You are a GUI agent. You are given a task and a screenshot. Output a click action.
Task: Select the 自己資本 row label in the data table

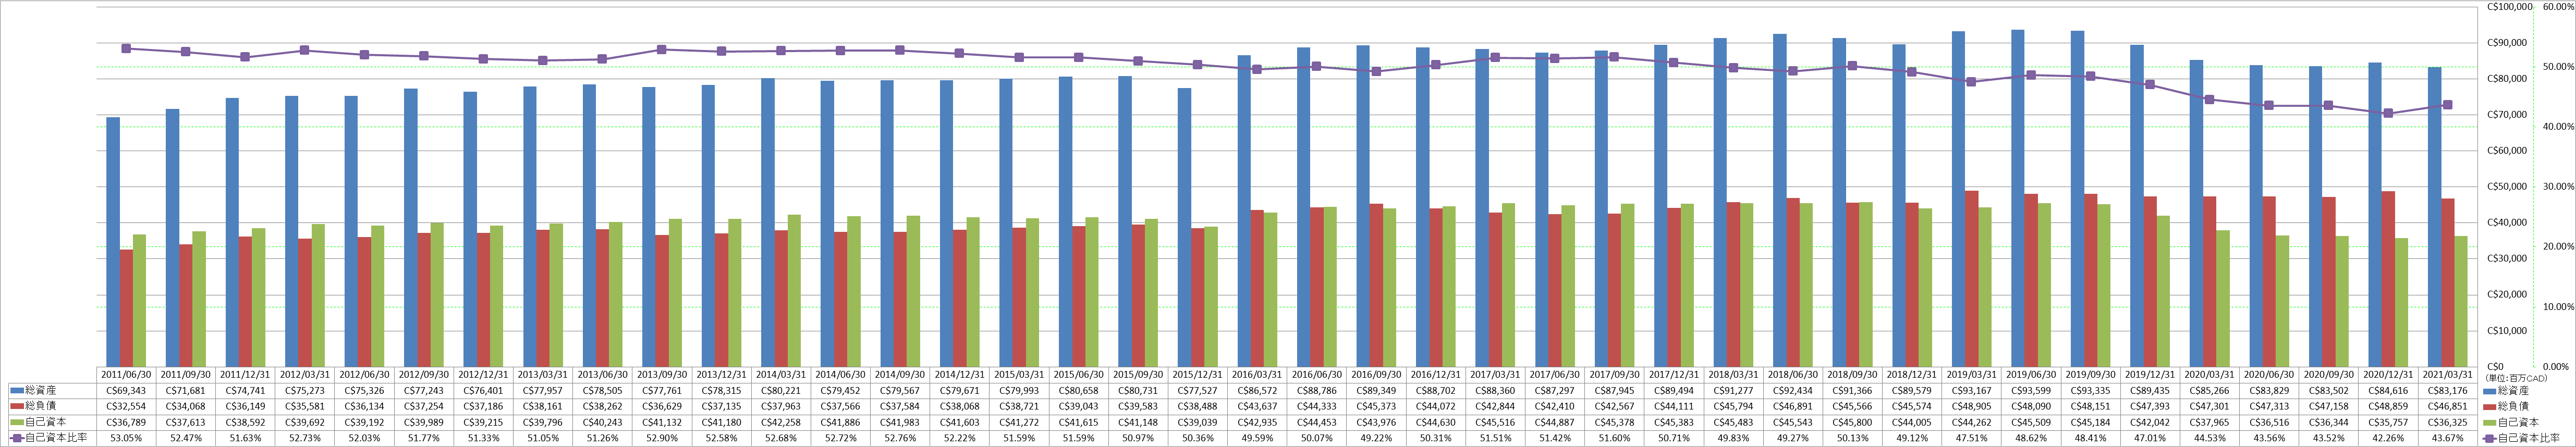[46, 422]
